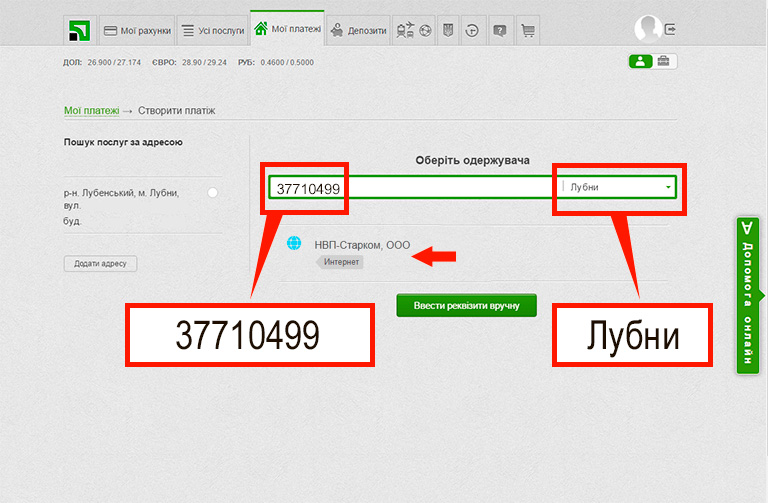Switch to individual person account mode
768x503 pixels.
[x=640, y=62]
